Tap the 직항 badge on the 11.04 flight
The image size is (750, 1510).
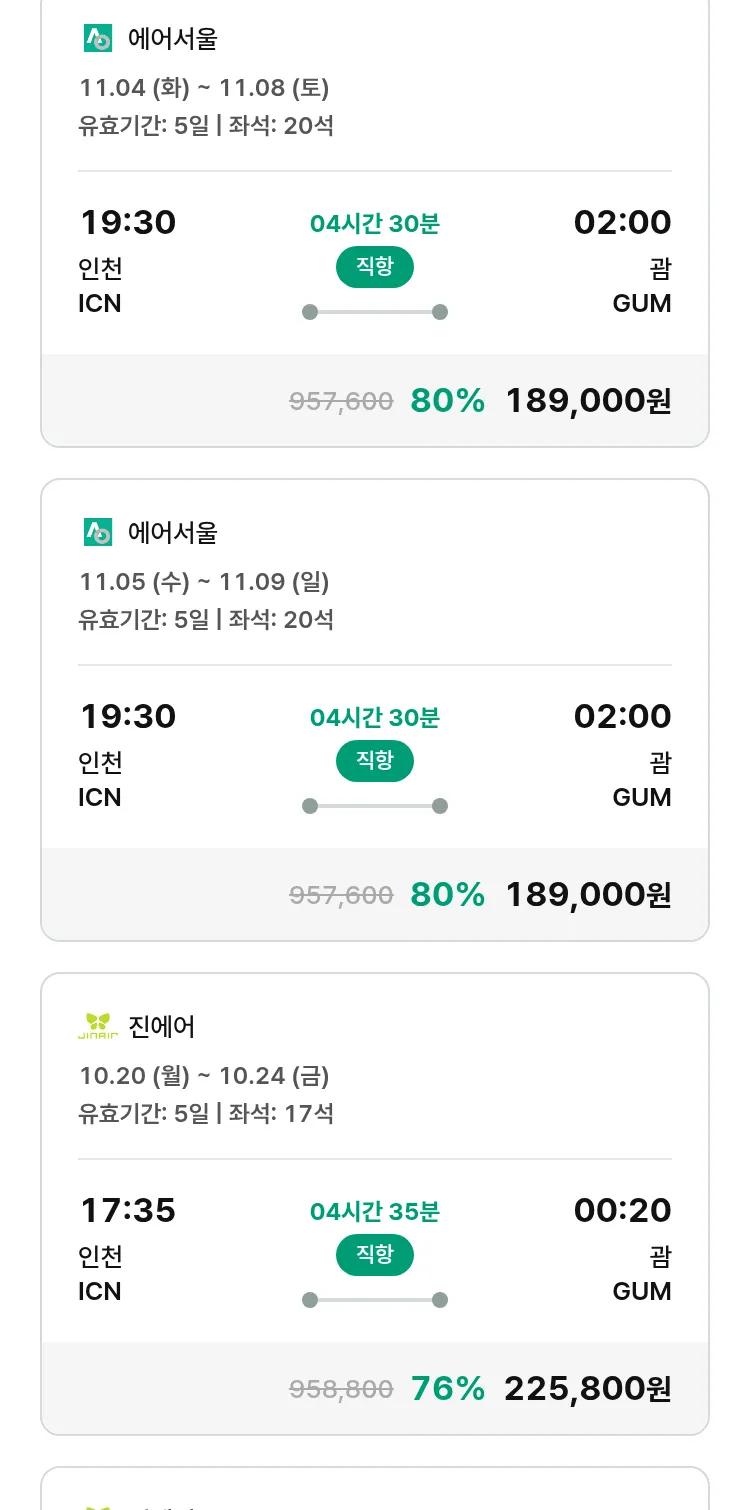point(374,267)
